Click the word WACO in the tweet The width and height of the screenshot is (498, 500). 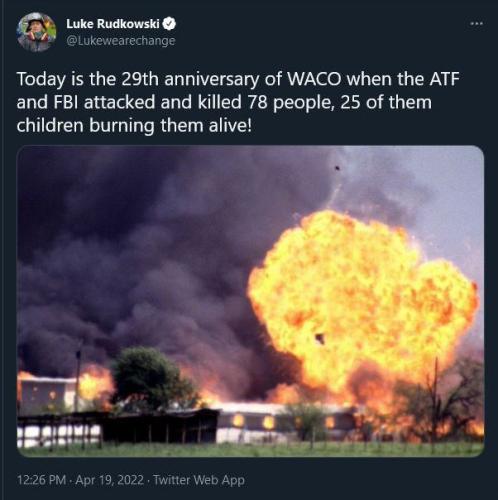tap(314, 79)
